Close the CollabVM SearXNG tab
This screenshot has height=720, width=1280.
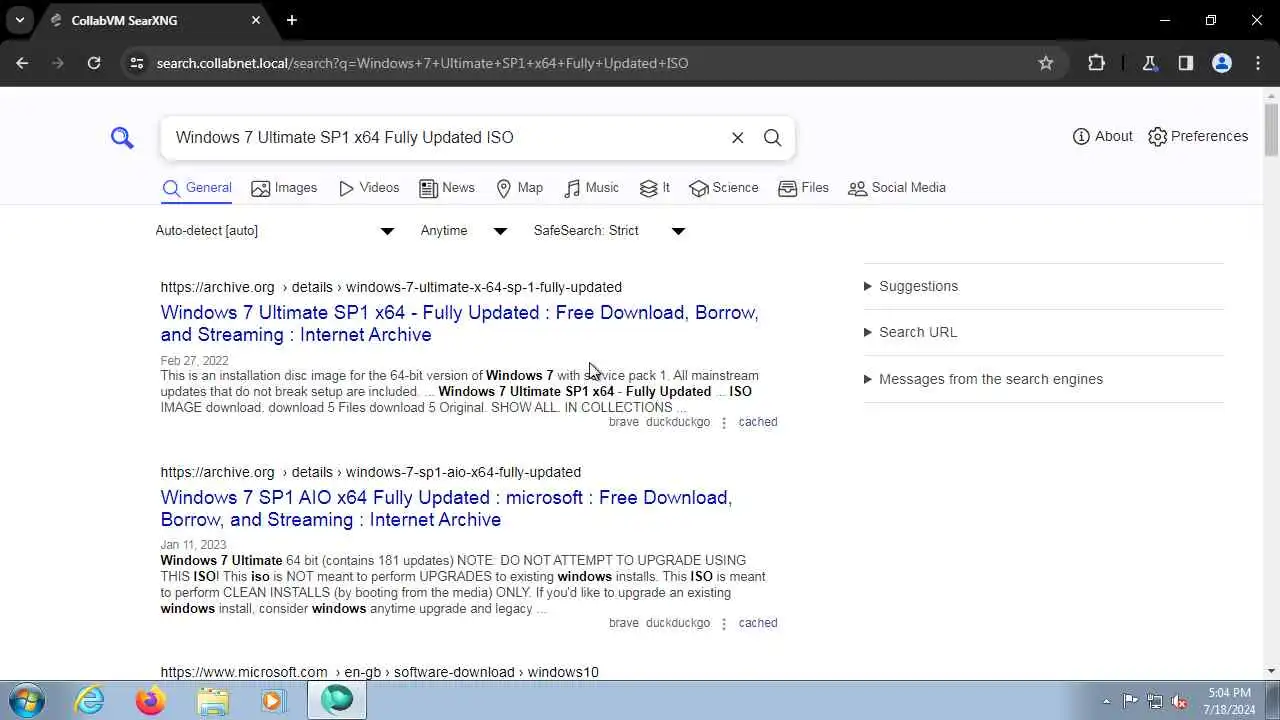tap(256, 20)
